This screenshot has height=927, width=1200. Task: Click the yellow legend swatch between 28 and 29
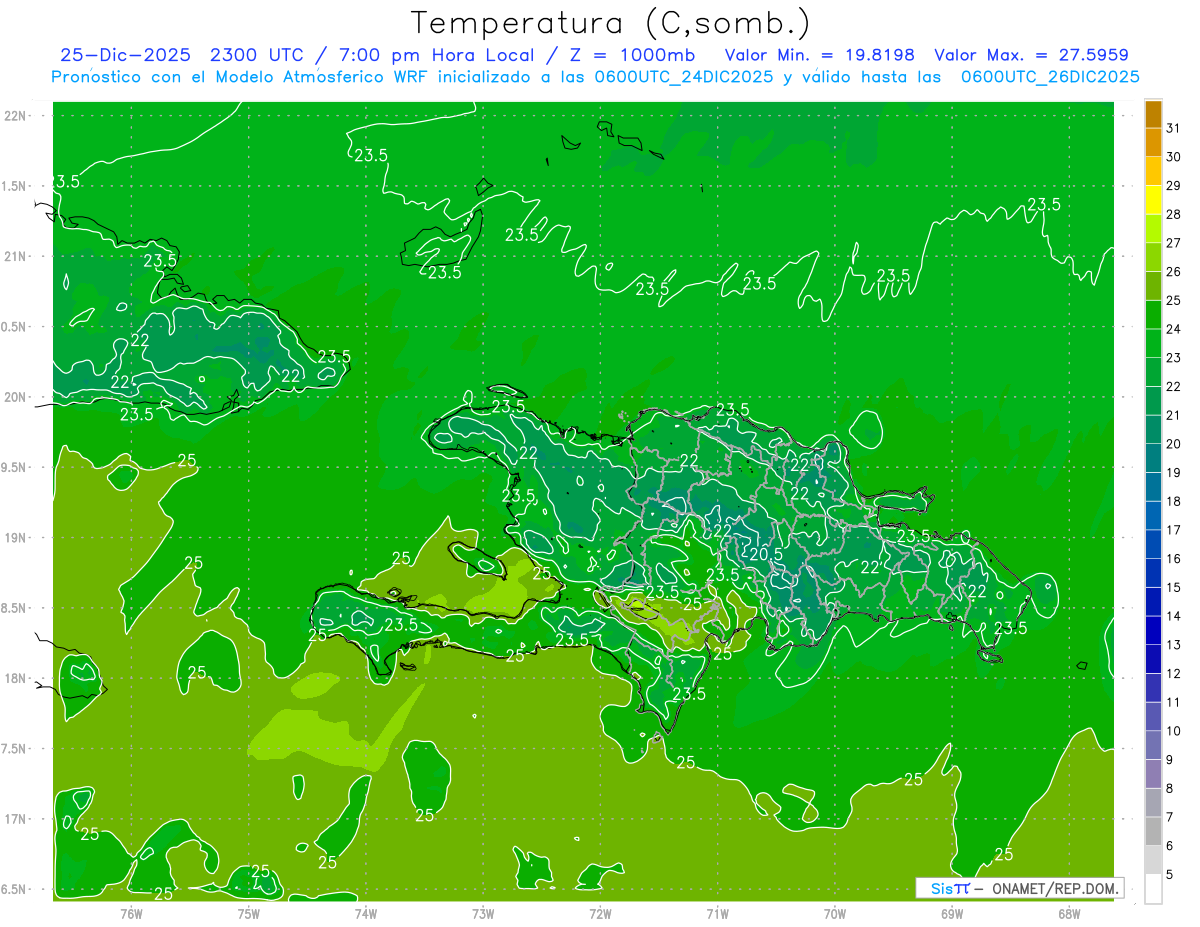click(1153, 200)
